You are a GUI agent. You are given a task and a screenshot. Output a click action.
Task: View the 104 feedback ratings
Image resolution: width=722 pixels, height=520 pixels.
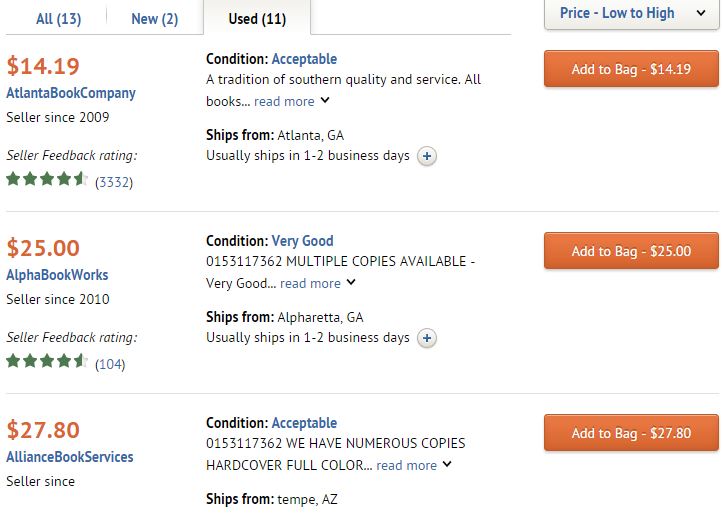(x=110, y=364)
